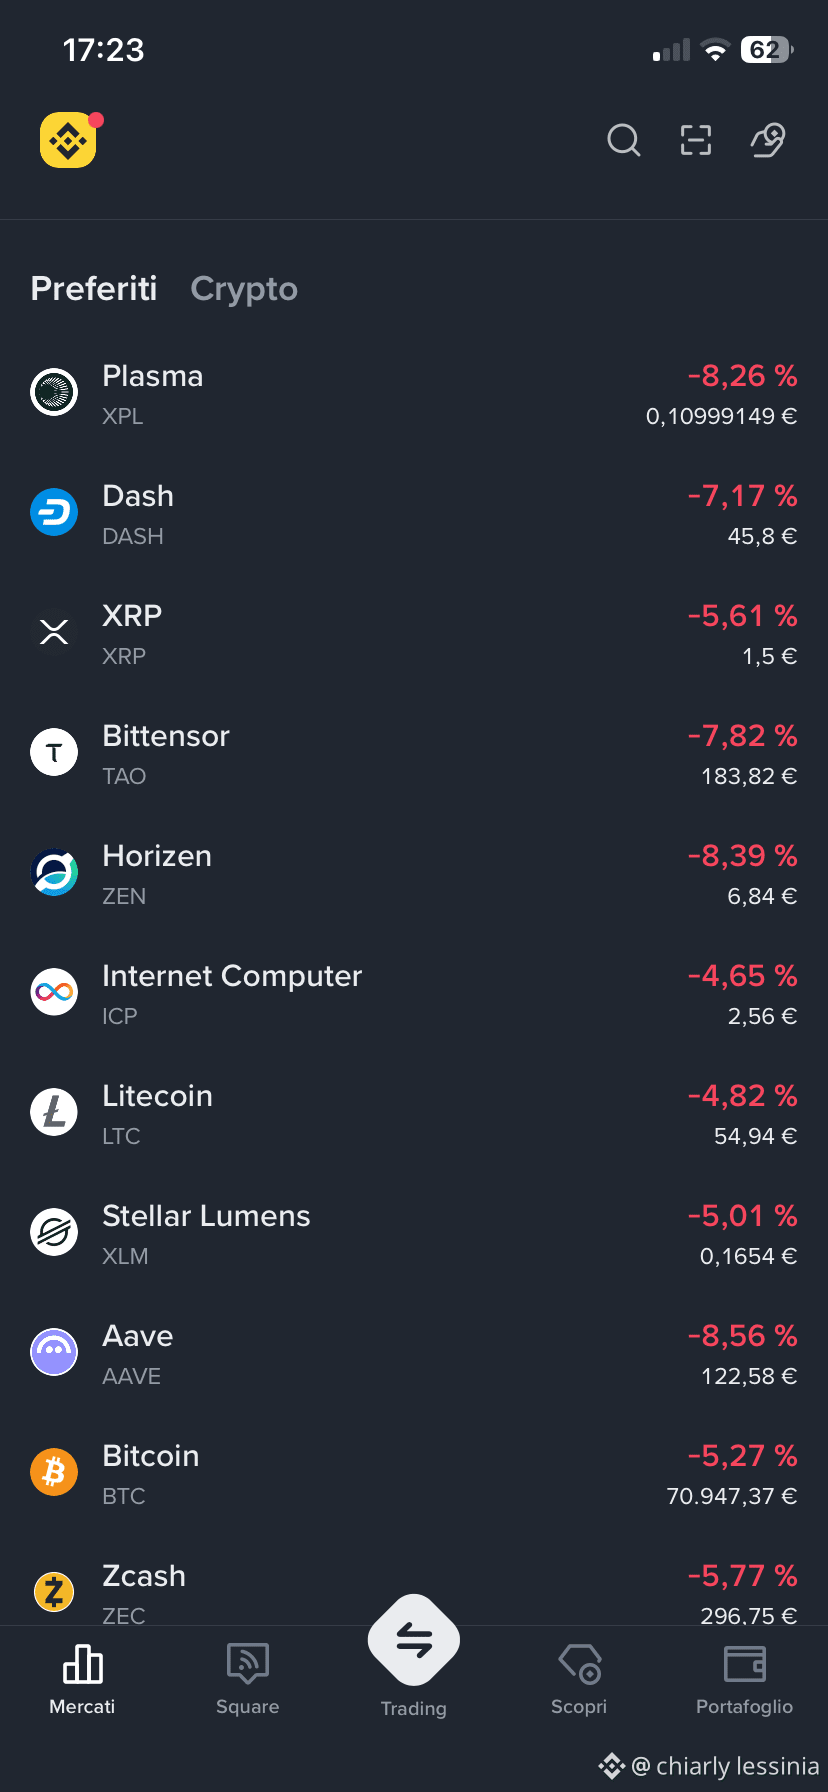This screenshot has height=1792, width=828.
Task: Open the Portafoglio wallet icon
Action: coord(745,1664)
